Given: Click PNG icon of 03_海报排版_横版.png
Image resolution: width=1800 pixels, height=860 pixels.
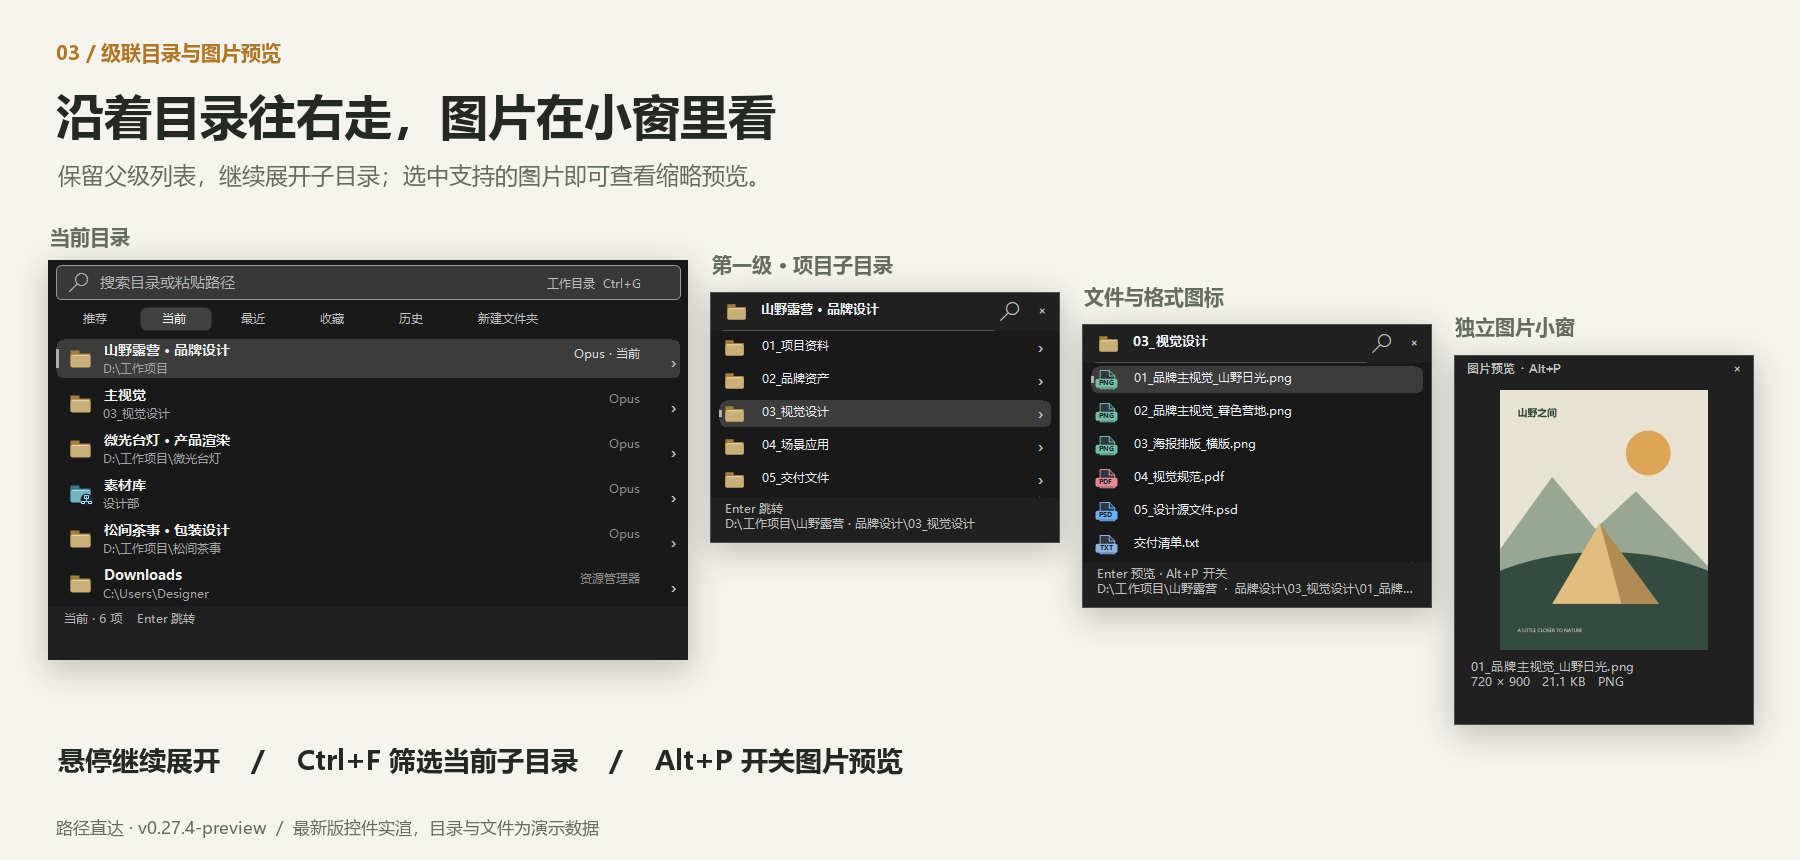Looking at the screenshot, I should tap(1106, 445).
